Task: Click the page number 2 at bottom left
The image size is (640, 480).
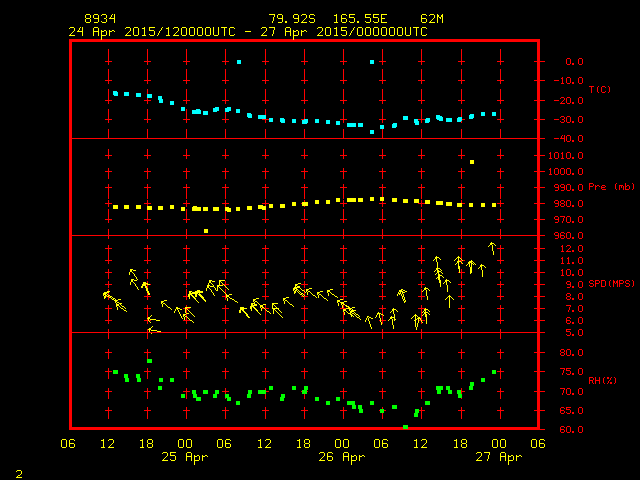Action: 19,473
